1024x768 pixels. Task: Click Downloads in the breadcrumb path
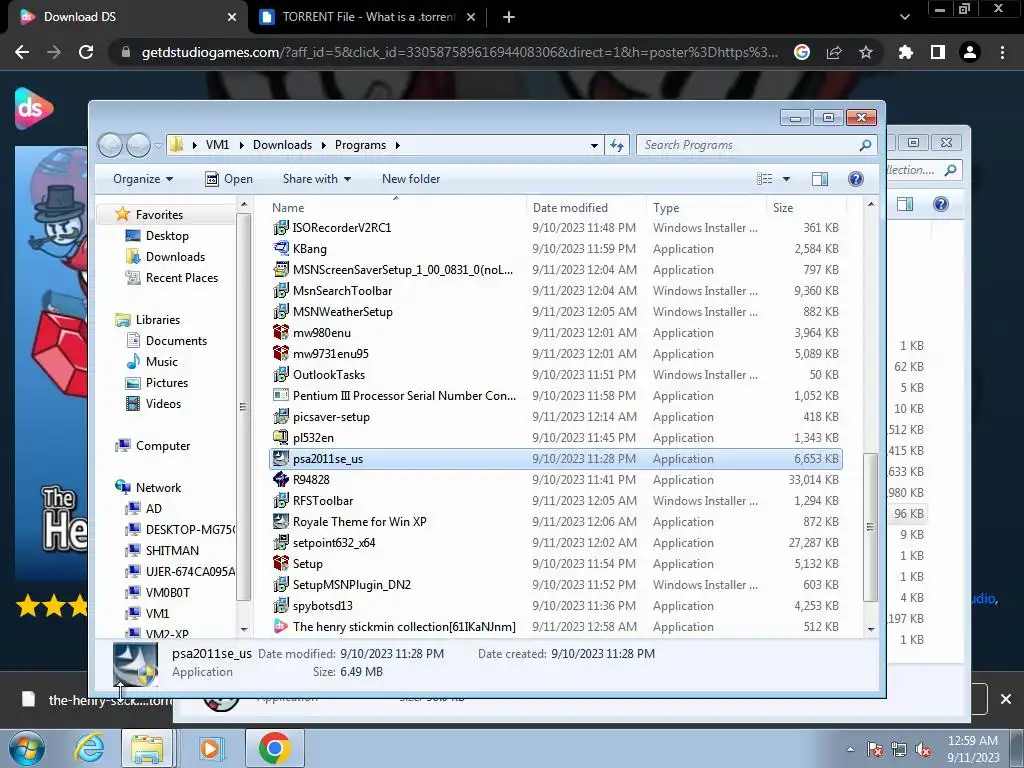tap(282, 145)
